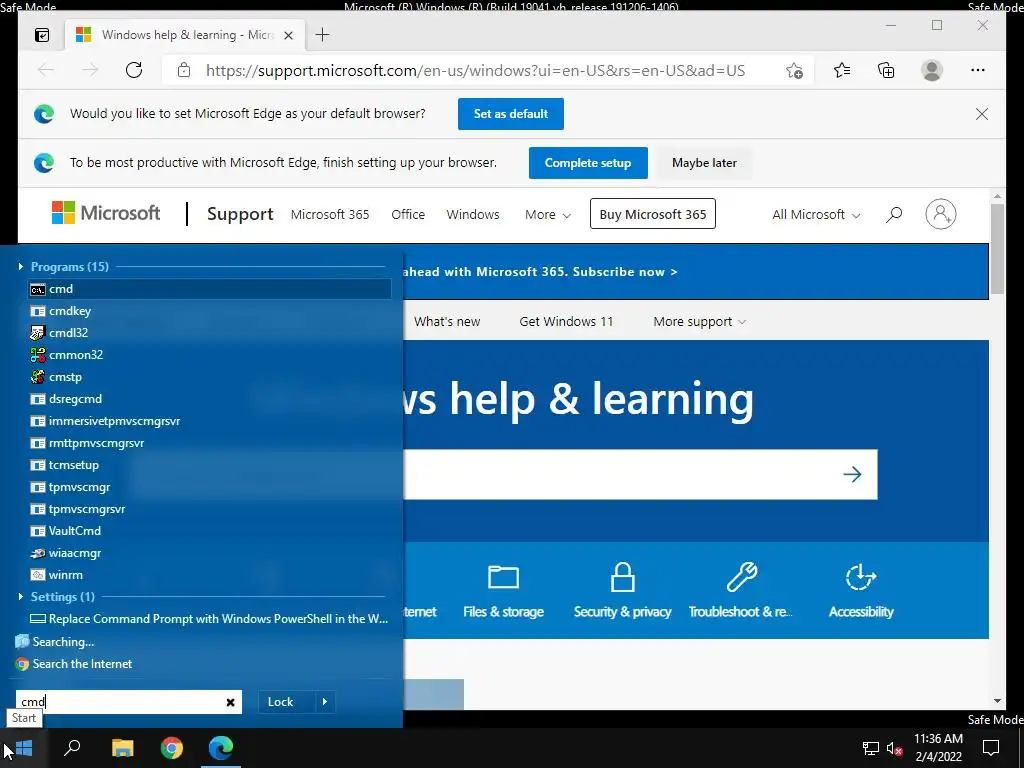Viewport: 1024px width, 768px height.
Task: Collapse the Programs (15) group
Action: (21, 266)
